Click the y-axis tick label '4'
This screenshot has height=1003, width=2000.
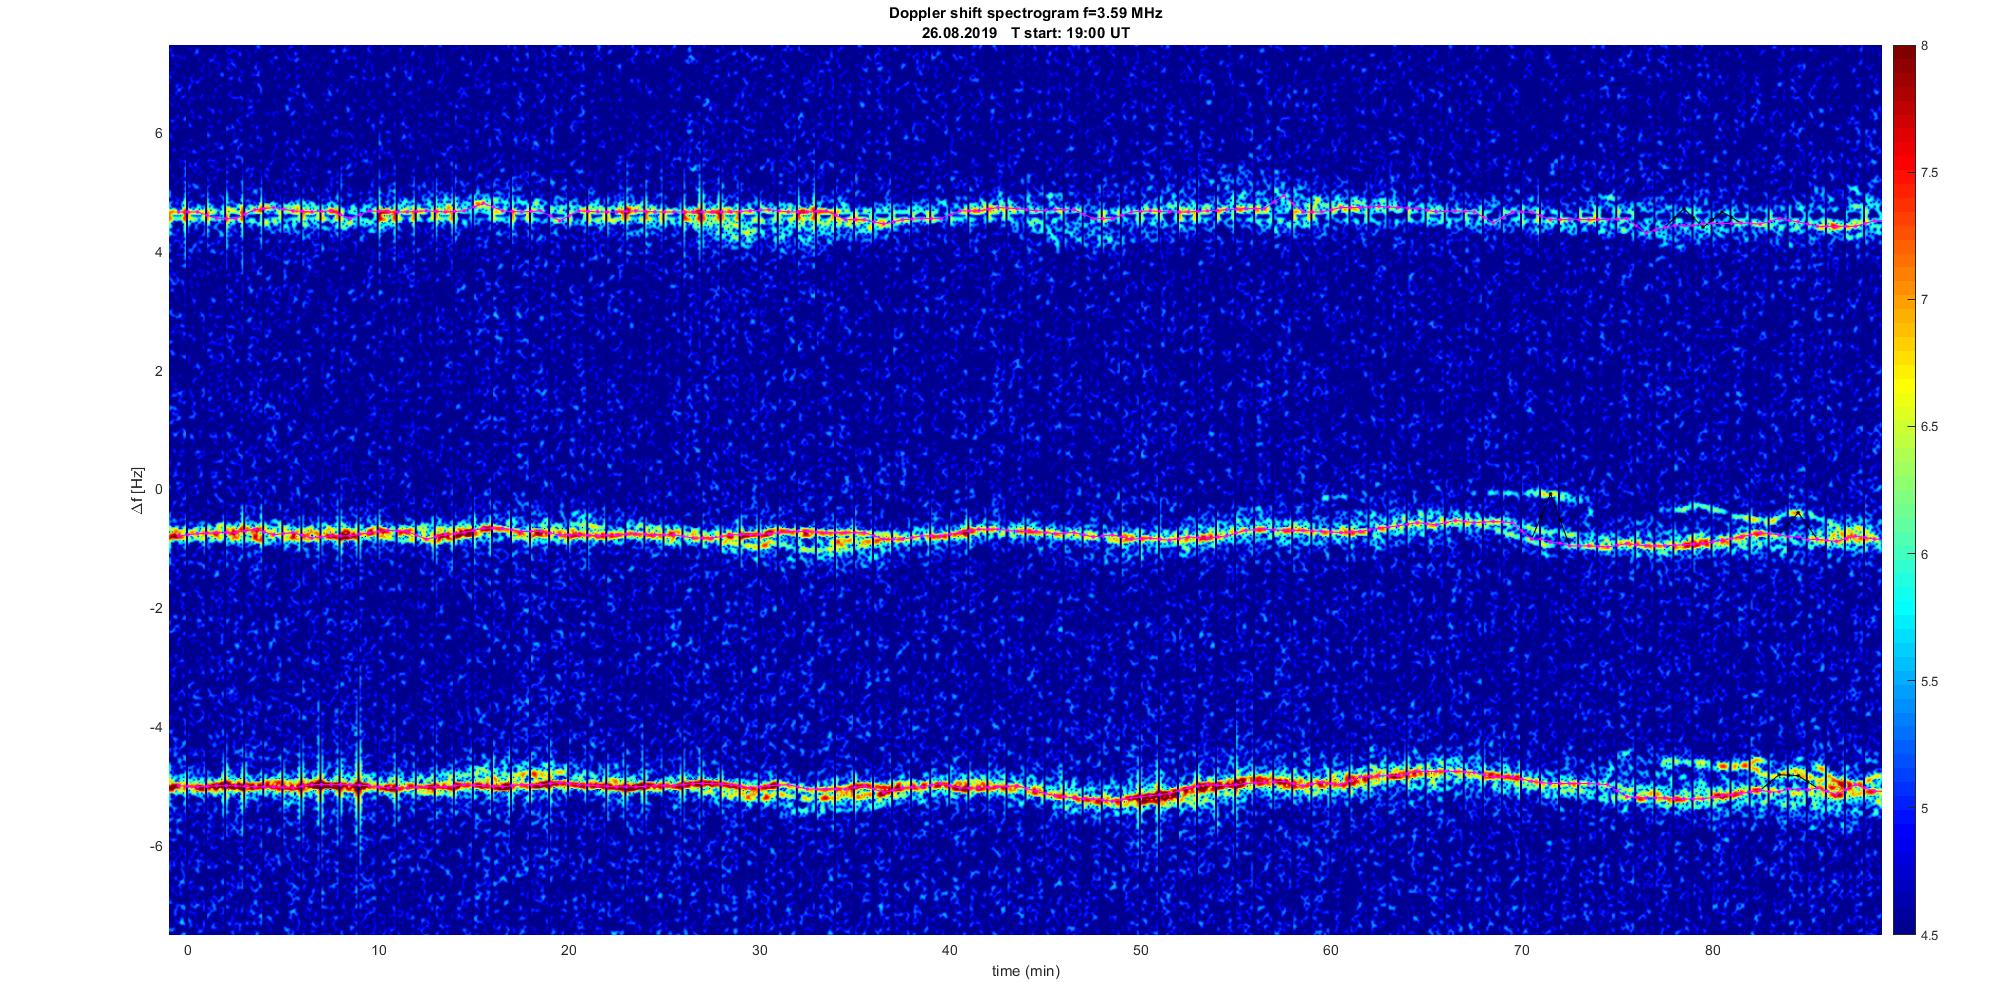click(158, 253)
